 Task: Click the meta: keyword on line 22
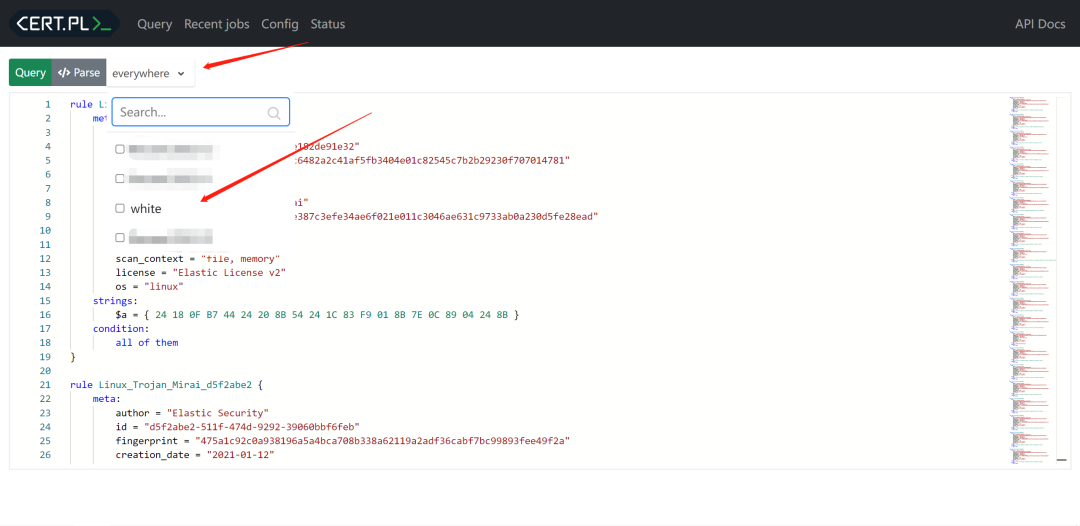point(107,399)
